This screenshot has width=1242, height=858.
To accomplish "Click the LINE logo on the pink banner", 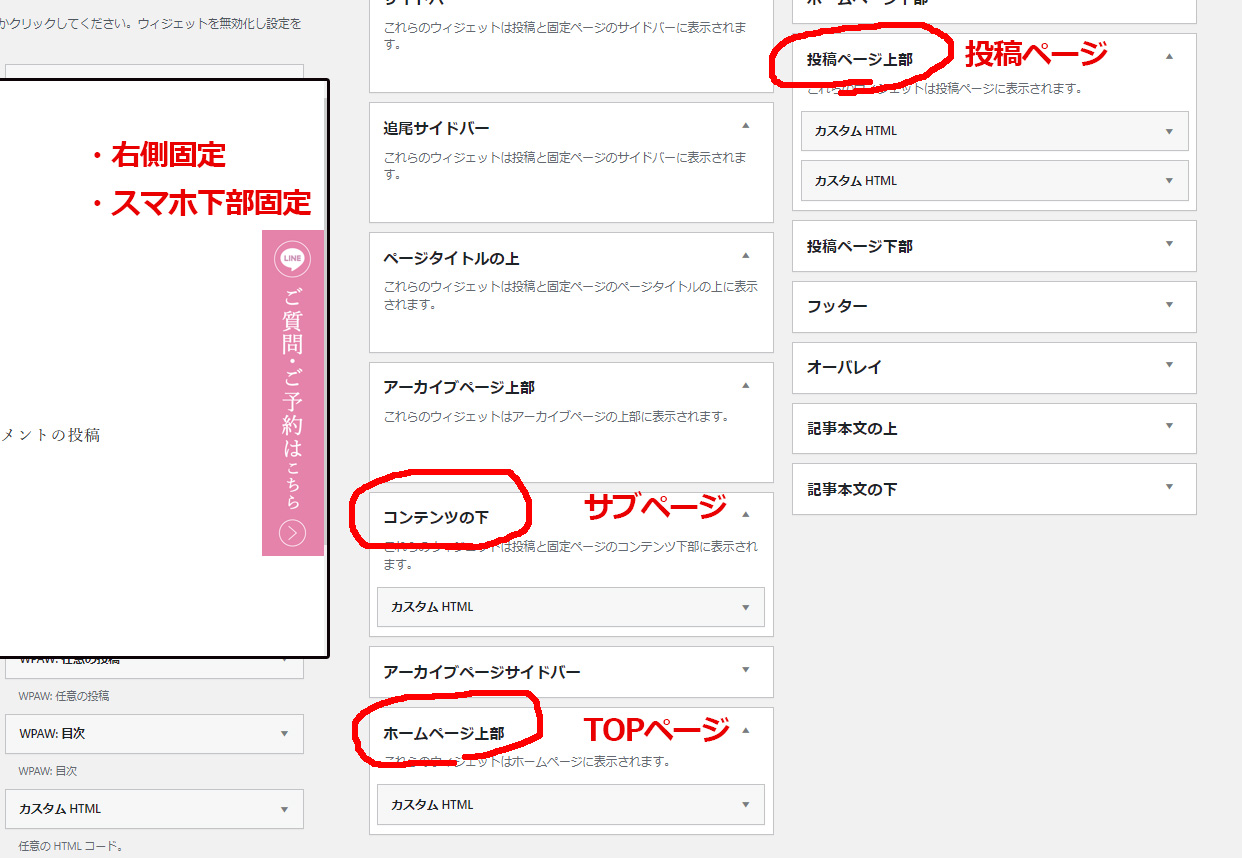I will 292,260.
